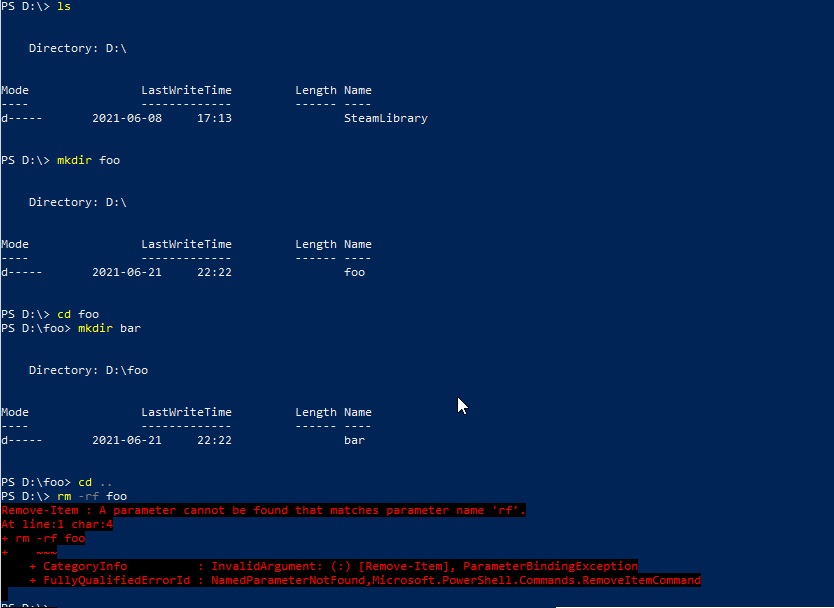This screenshot has height=608, width=834.
Task: Click the time '17:13'
Action: click(214, 118)
